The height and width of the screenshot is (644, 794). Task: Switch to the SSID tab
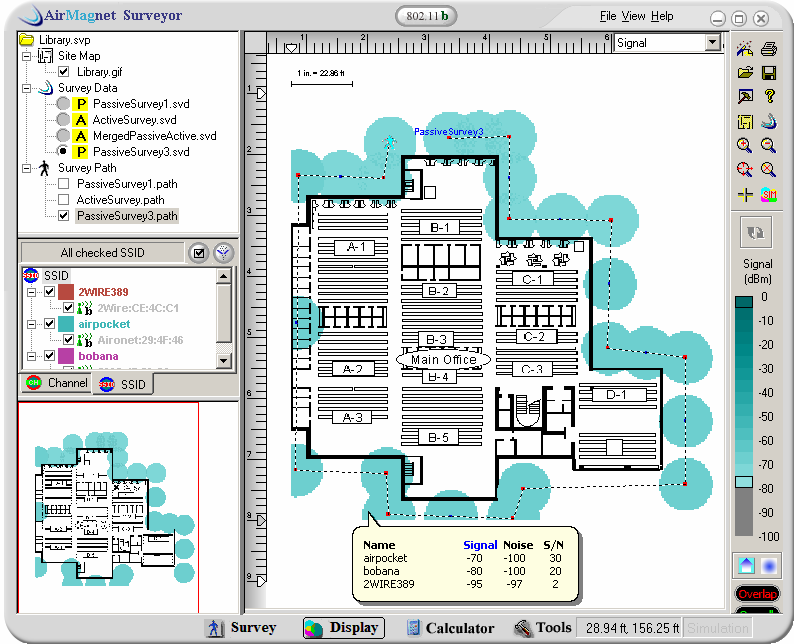coord(123,384)
